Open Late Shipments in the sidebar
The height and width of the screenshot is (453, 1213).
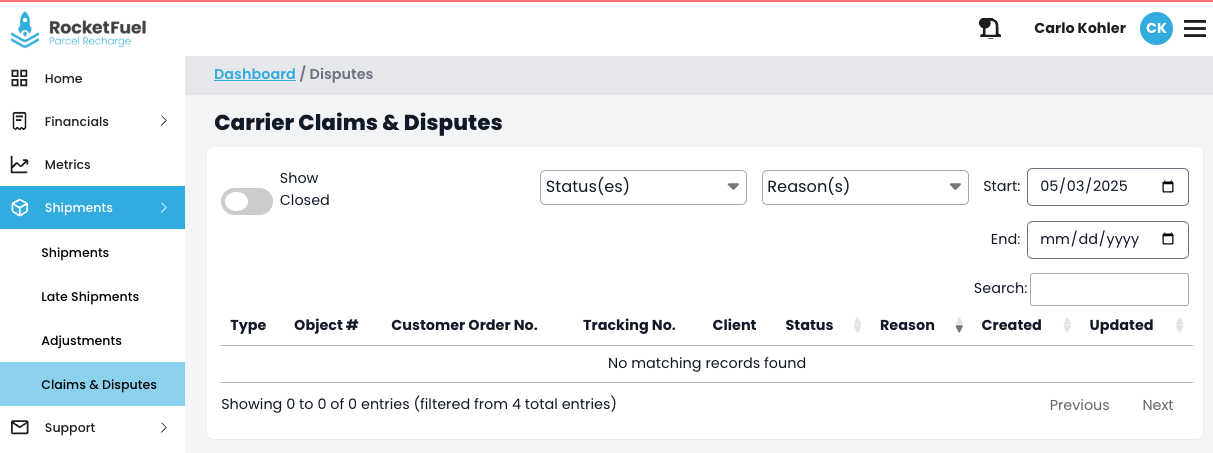click(x=90, y=296)
